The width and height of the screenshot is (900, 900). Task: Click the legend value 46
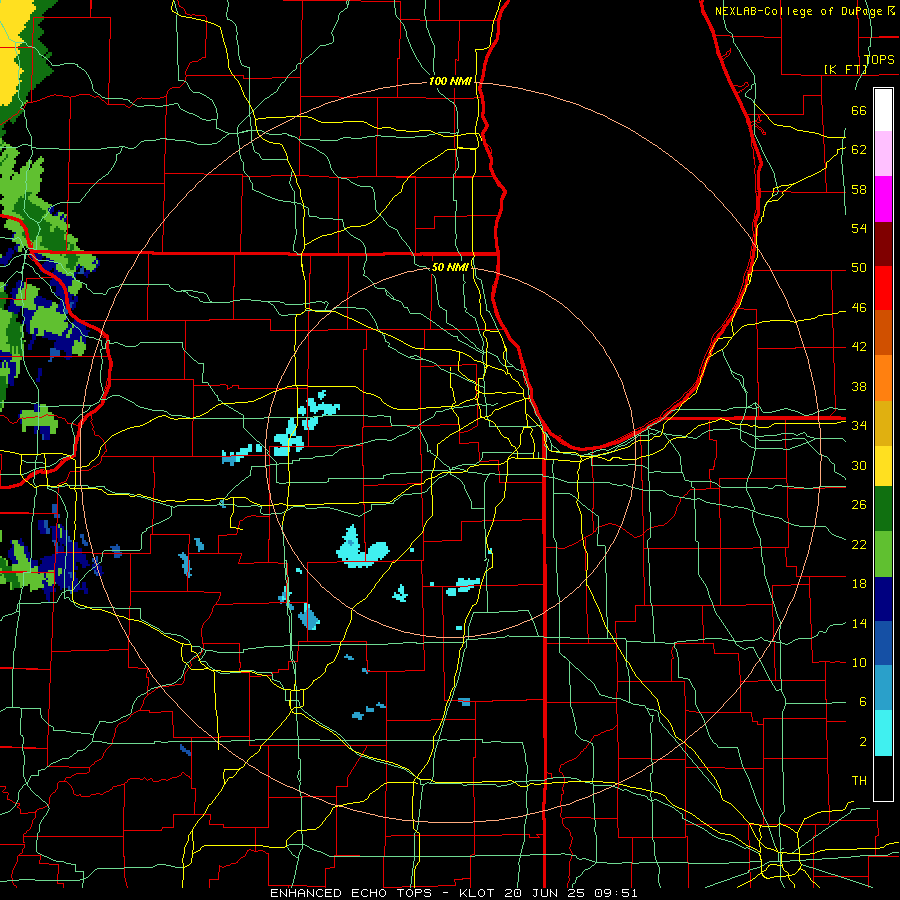click(x=859, y=308)
